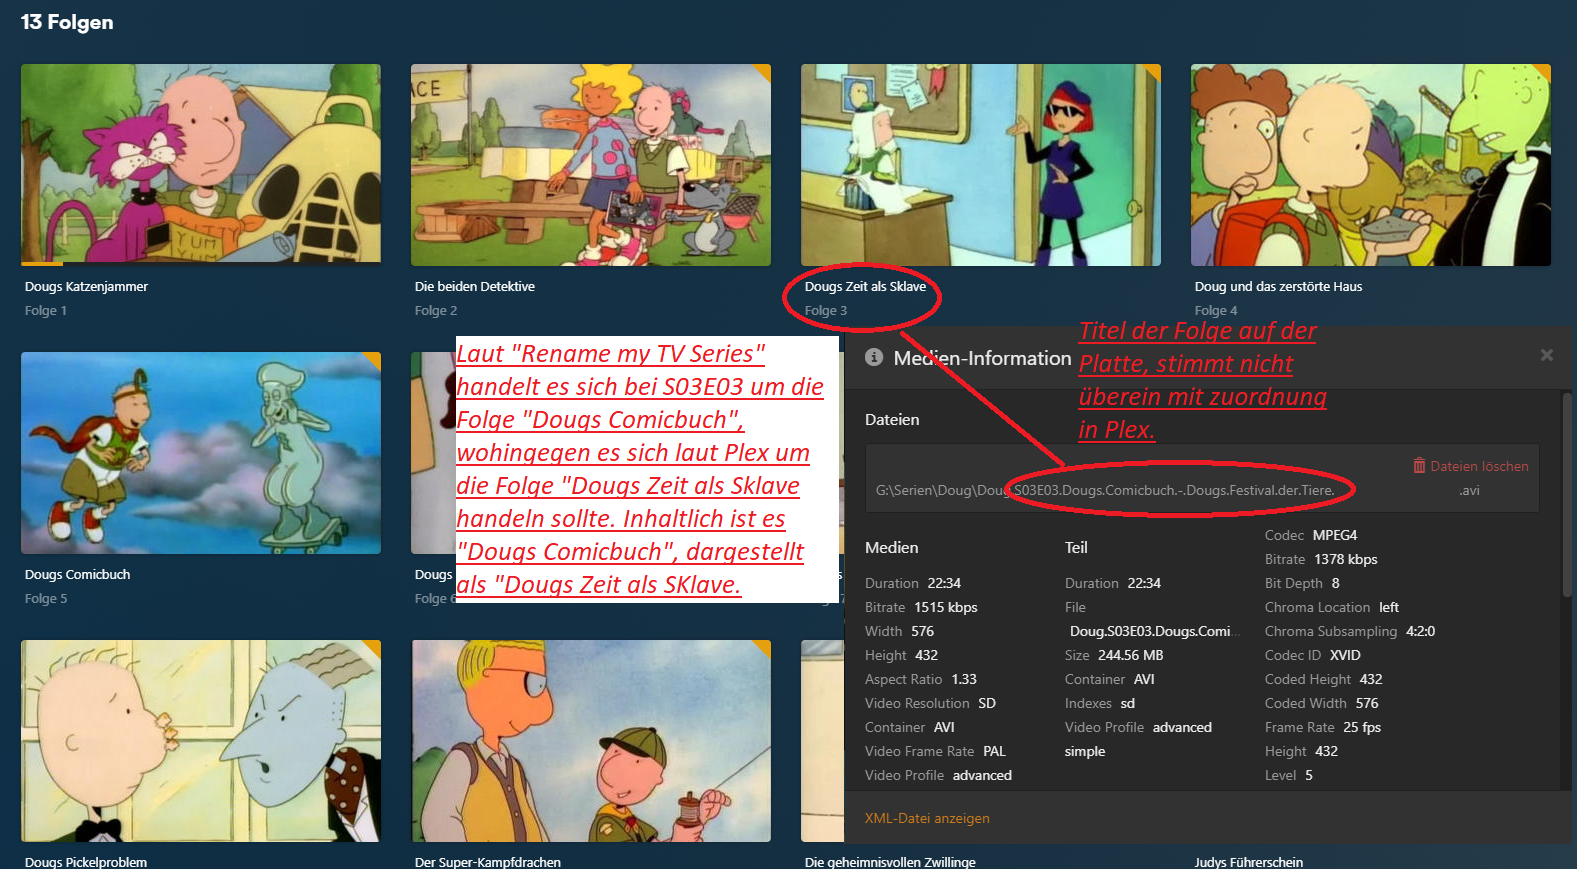1577x869 pixels.
Task: Click the Folge 5 label
Action: click(46, 598)
